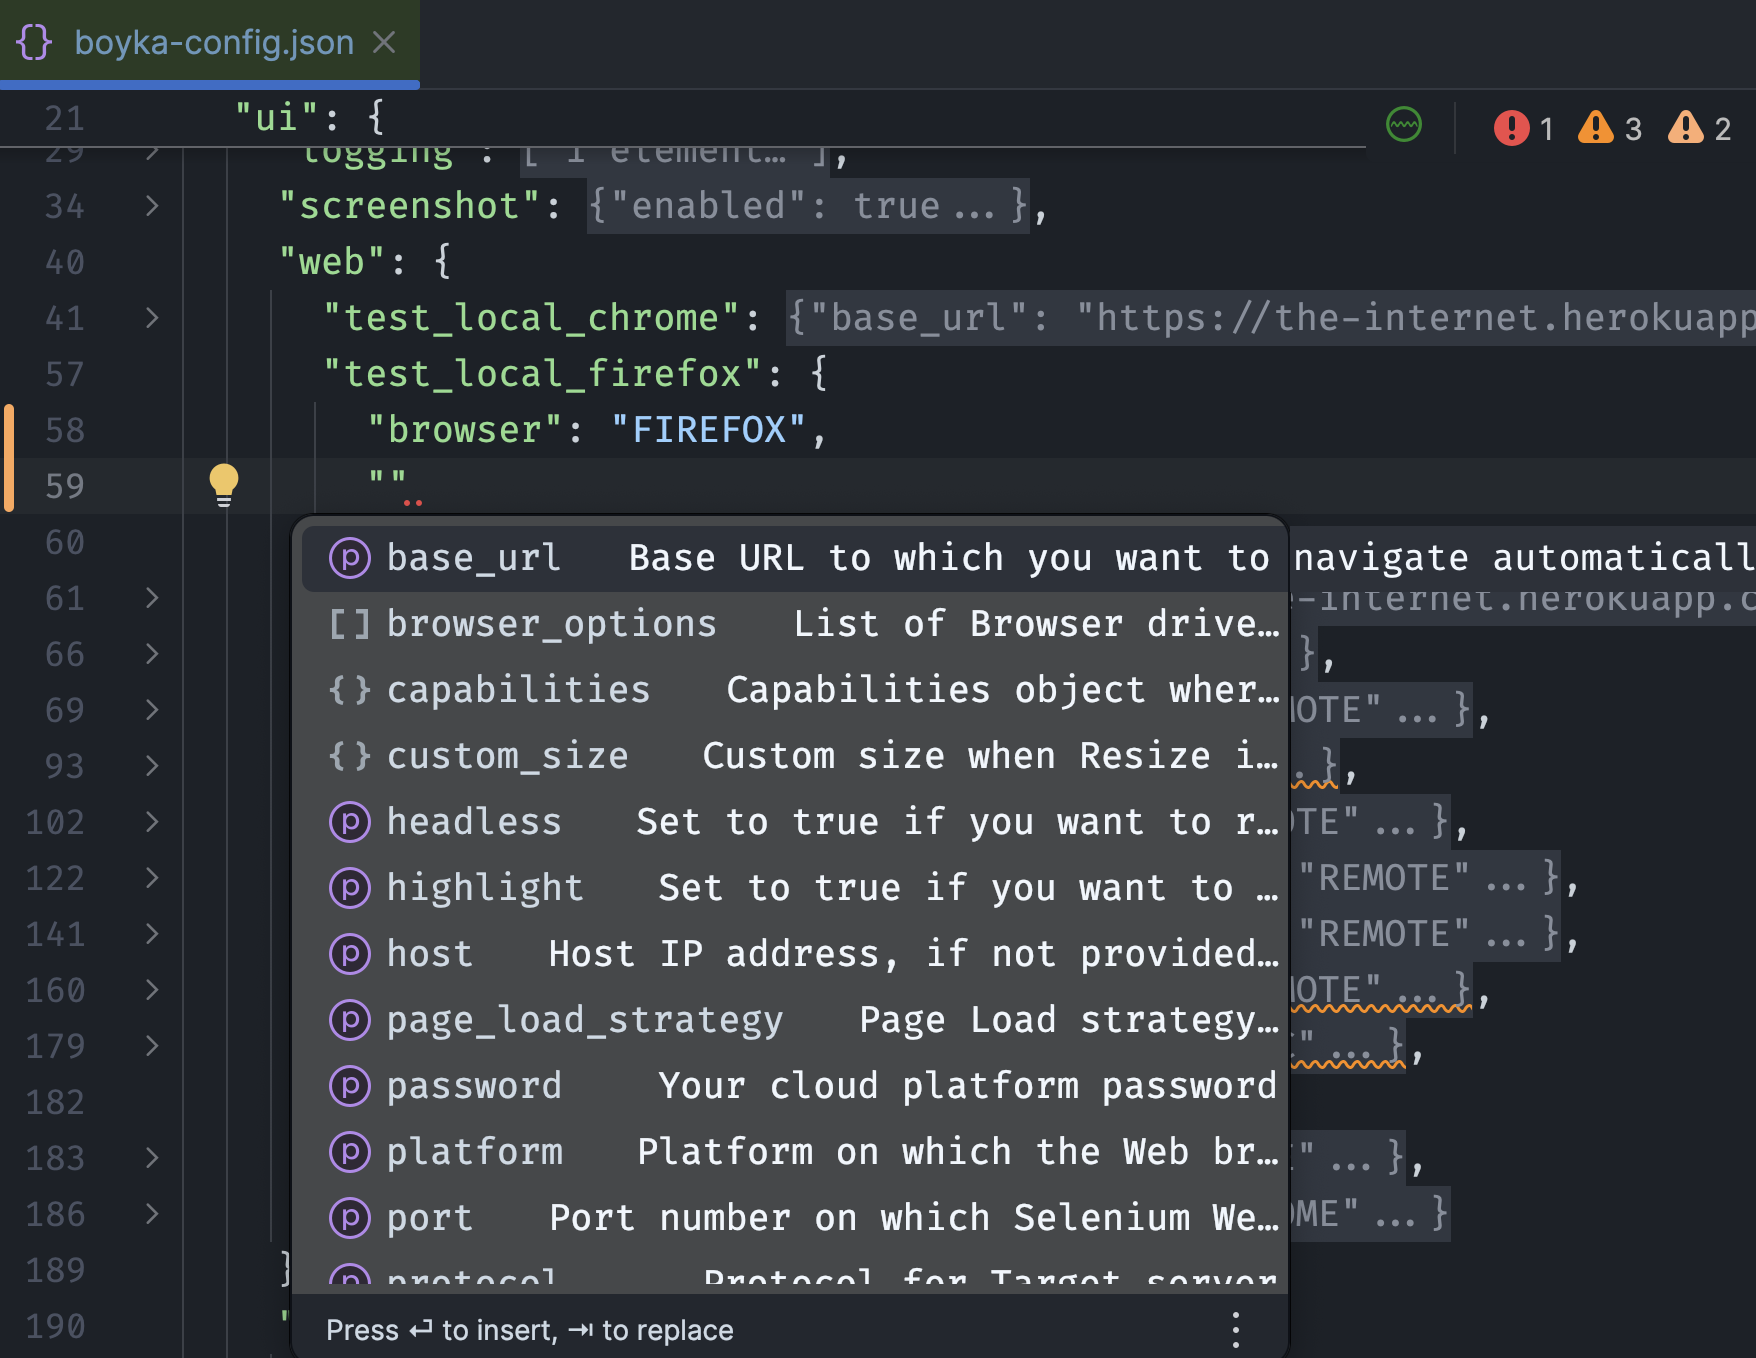Click the yellow lightbulb quick-fix icon
The width and height of the screenshot is (1756, 1358).
coord(224,485)
